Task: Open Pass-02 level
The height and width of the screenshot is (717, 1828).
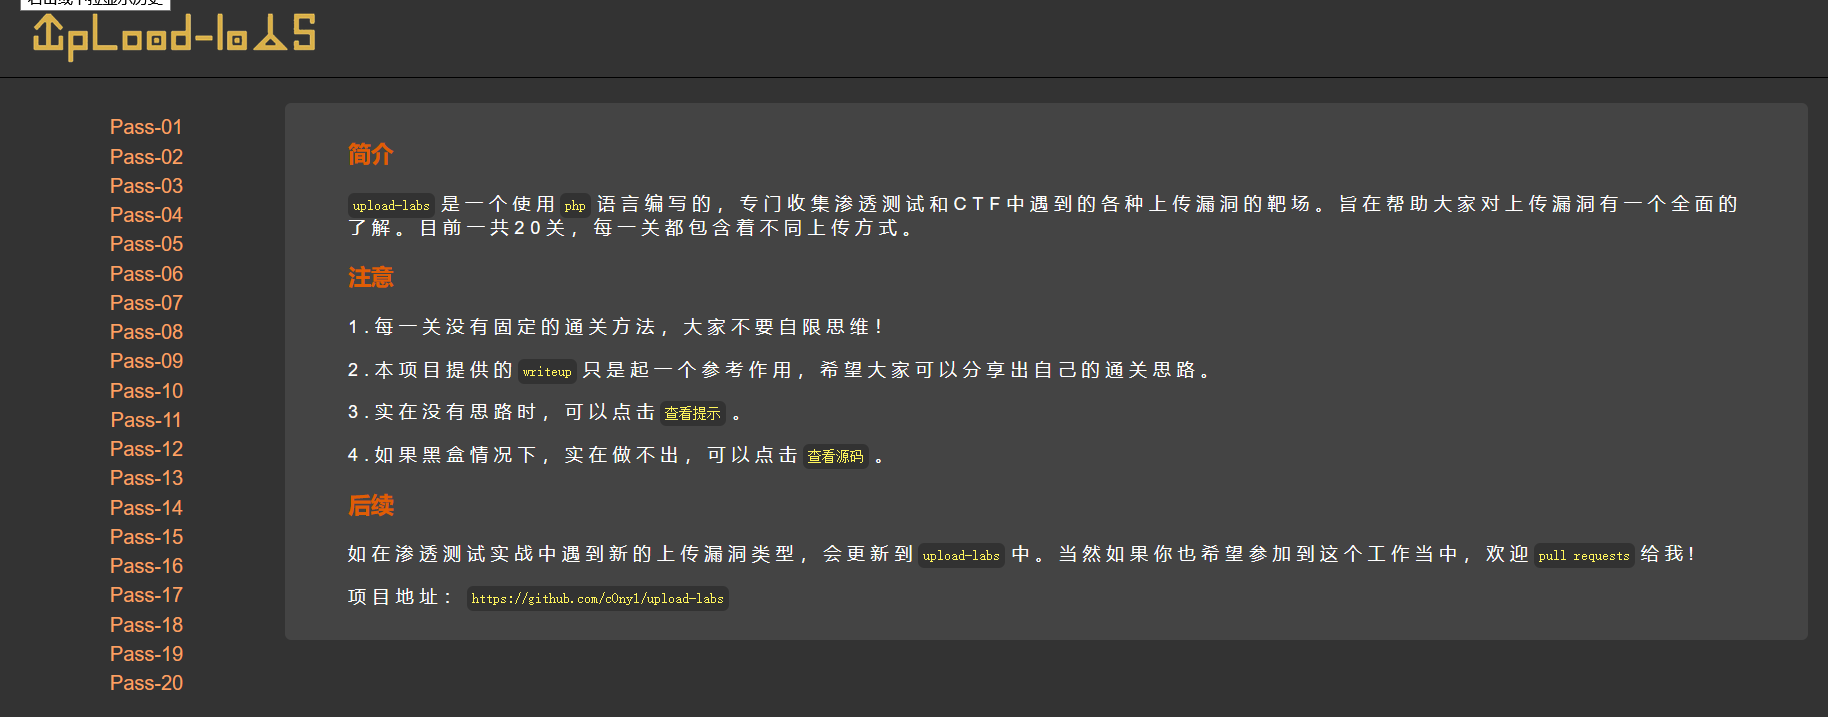Action: point(146,157)
